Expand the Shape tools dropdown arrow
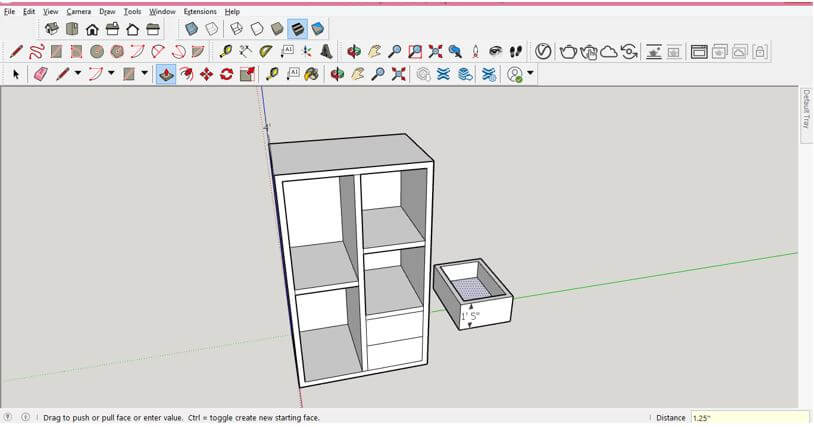This screenshot has height=427, width=814. pyautogui.click(x=145, y=73)
